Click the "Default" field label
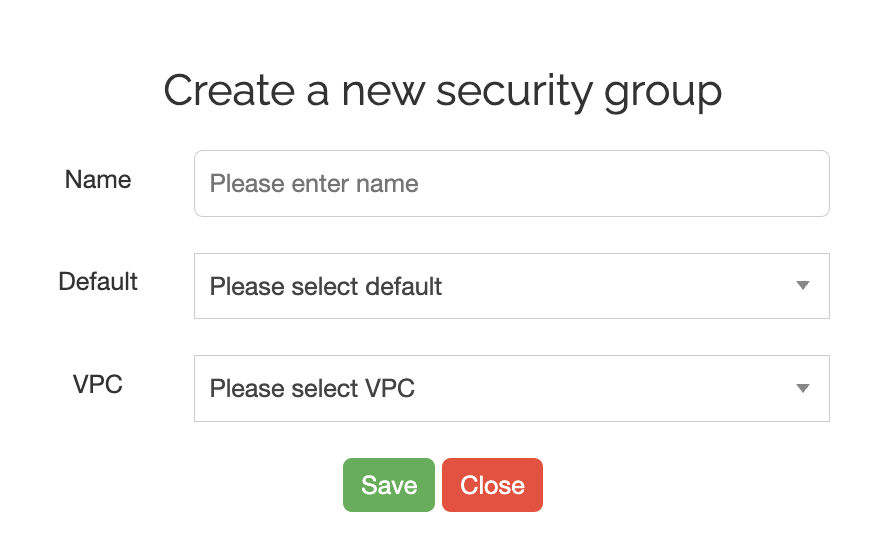The height and width of the screenshot is (542, 886). click(x=98, y=282)
